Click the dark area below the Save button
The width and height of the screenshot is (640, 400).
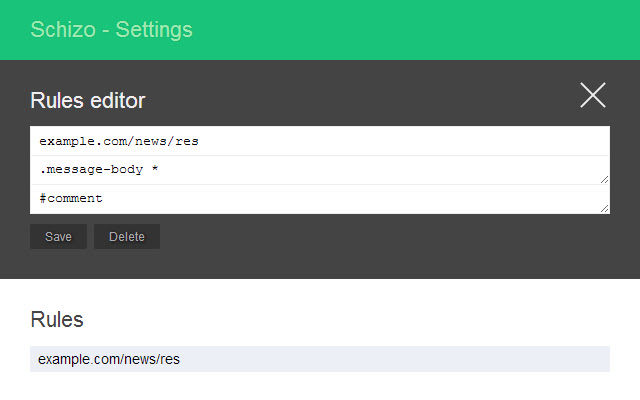[x=58, y=264]
